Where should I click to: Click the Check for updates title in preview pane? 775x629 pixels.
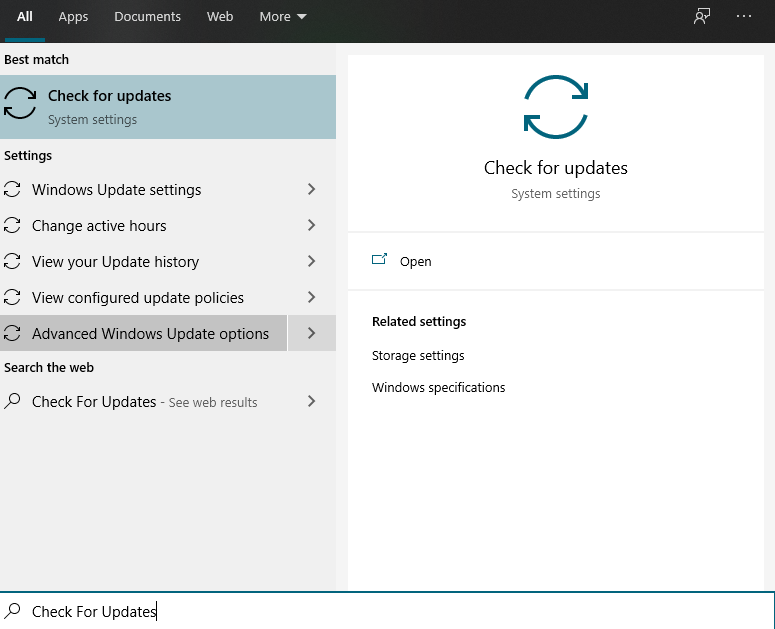[x=556, y=168]
